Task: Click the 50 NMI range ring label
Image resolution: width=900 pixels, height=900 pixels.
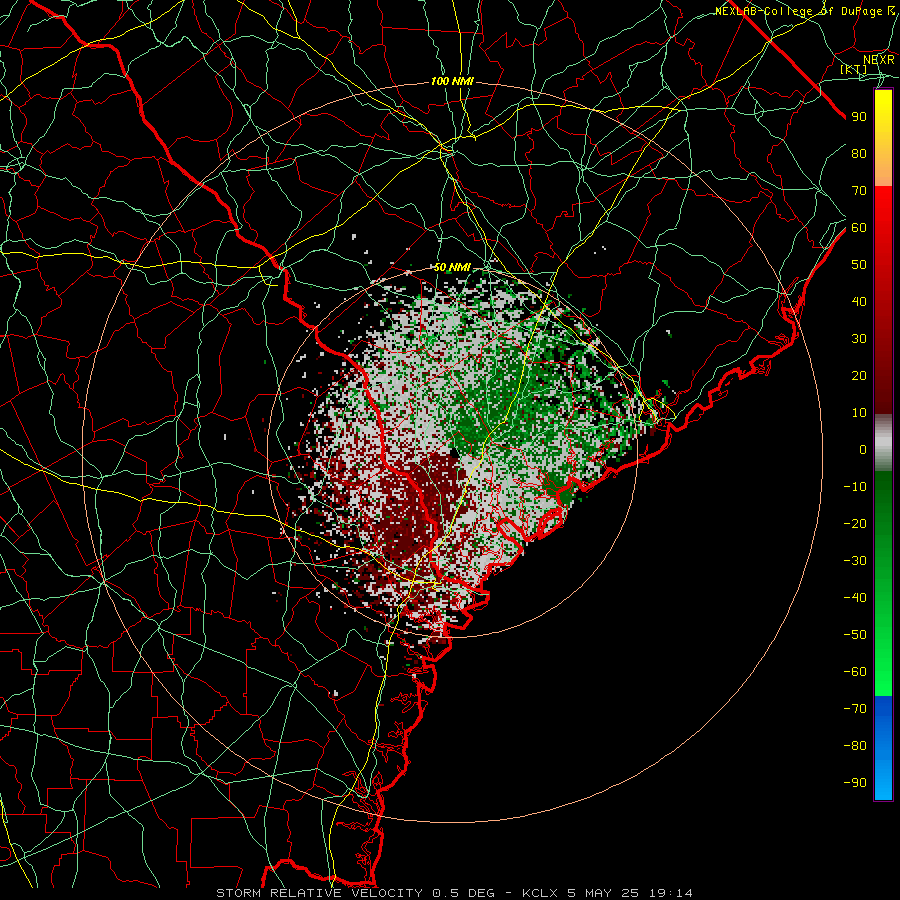Action: (x=452, y=267)
